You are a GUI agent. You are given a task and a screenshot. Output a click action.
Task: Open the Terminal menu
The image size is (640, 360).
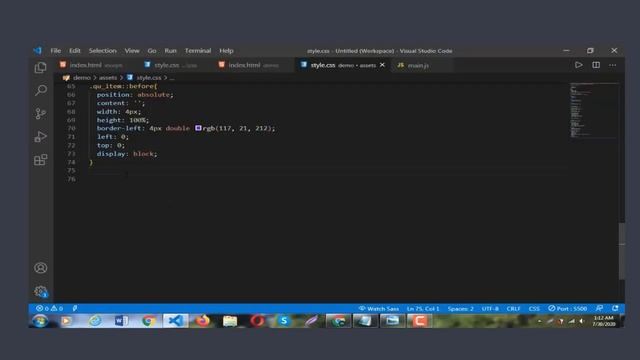point(198,51)
